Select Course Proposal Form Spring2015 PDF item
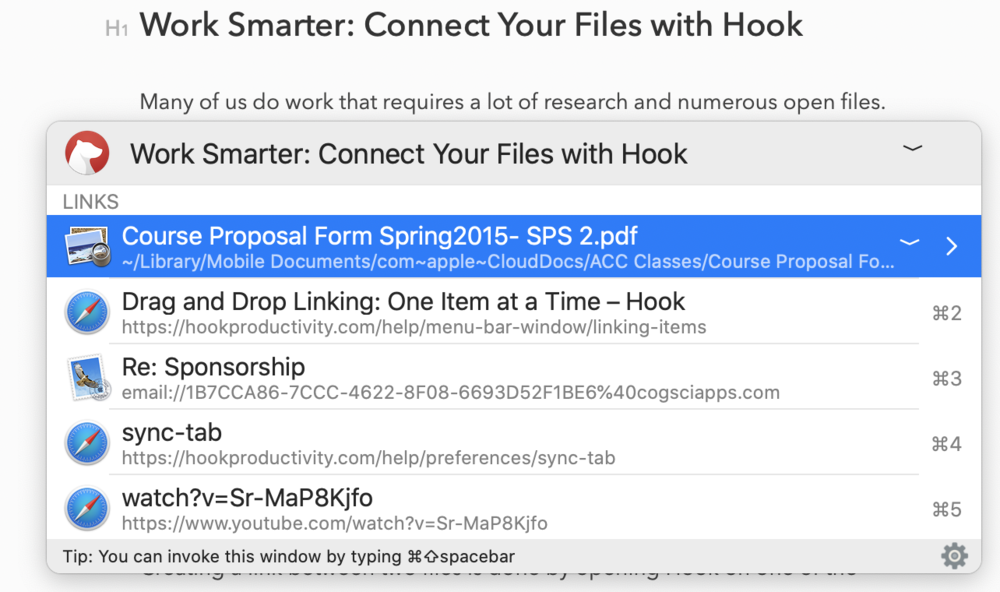1000x592 pixels. pyautogui.click(x=514, y=246)
